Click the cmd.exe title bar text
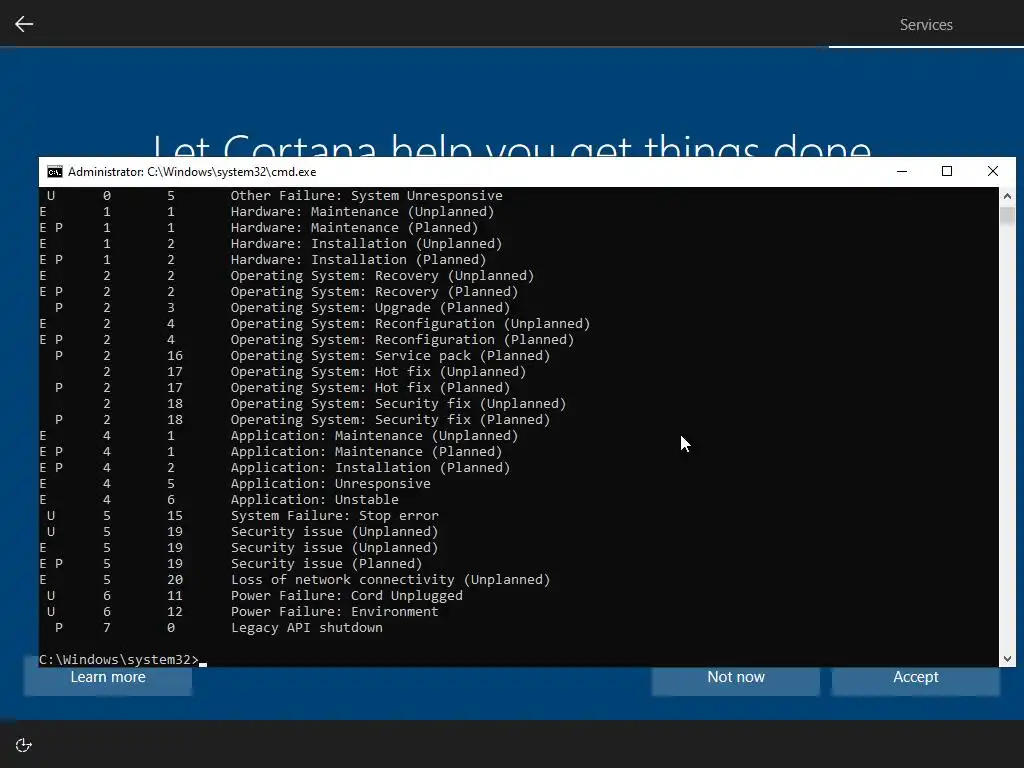 [192, 172]
